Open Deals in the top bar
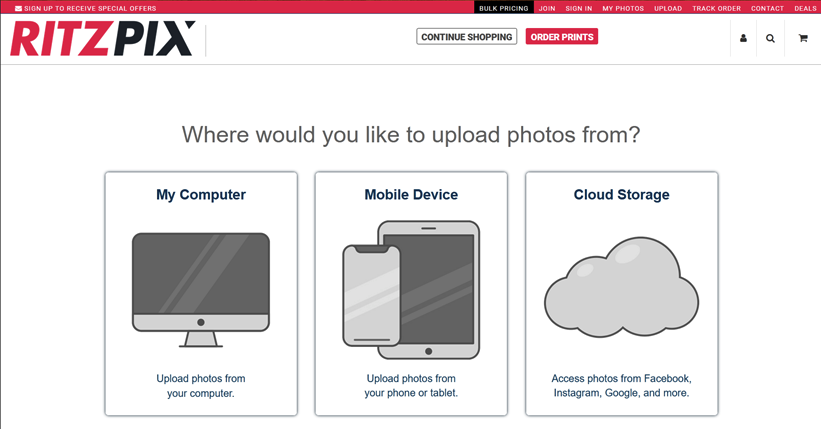Viewport: 821px width, 429px height. pyautogui.click(x=805, y=8)
